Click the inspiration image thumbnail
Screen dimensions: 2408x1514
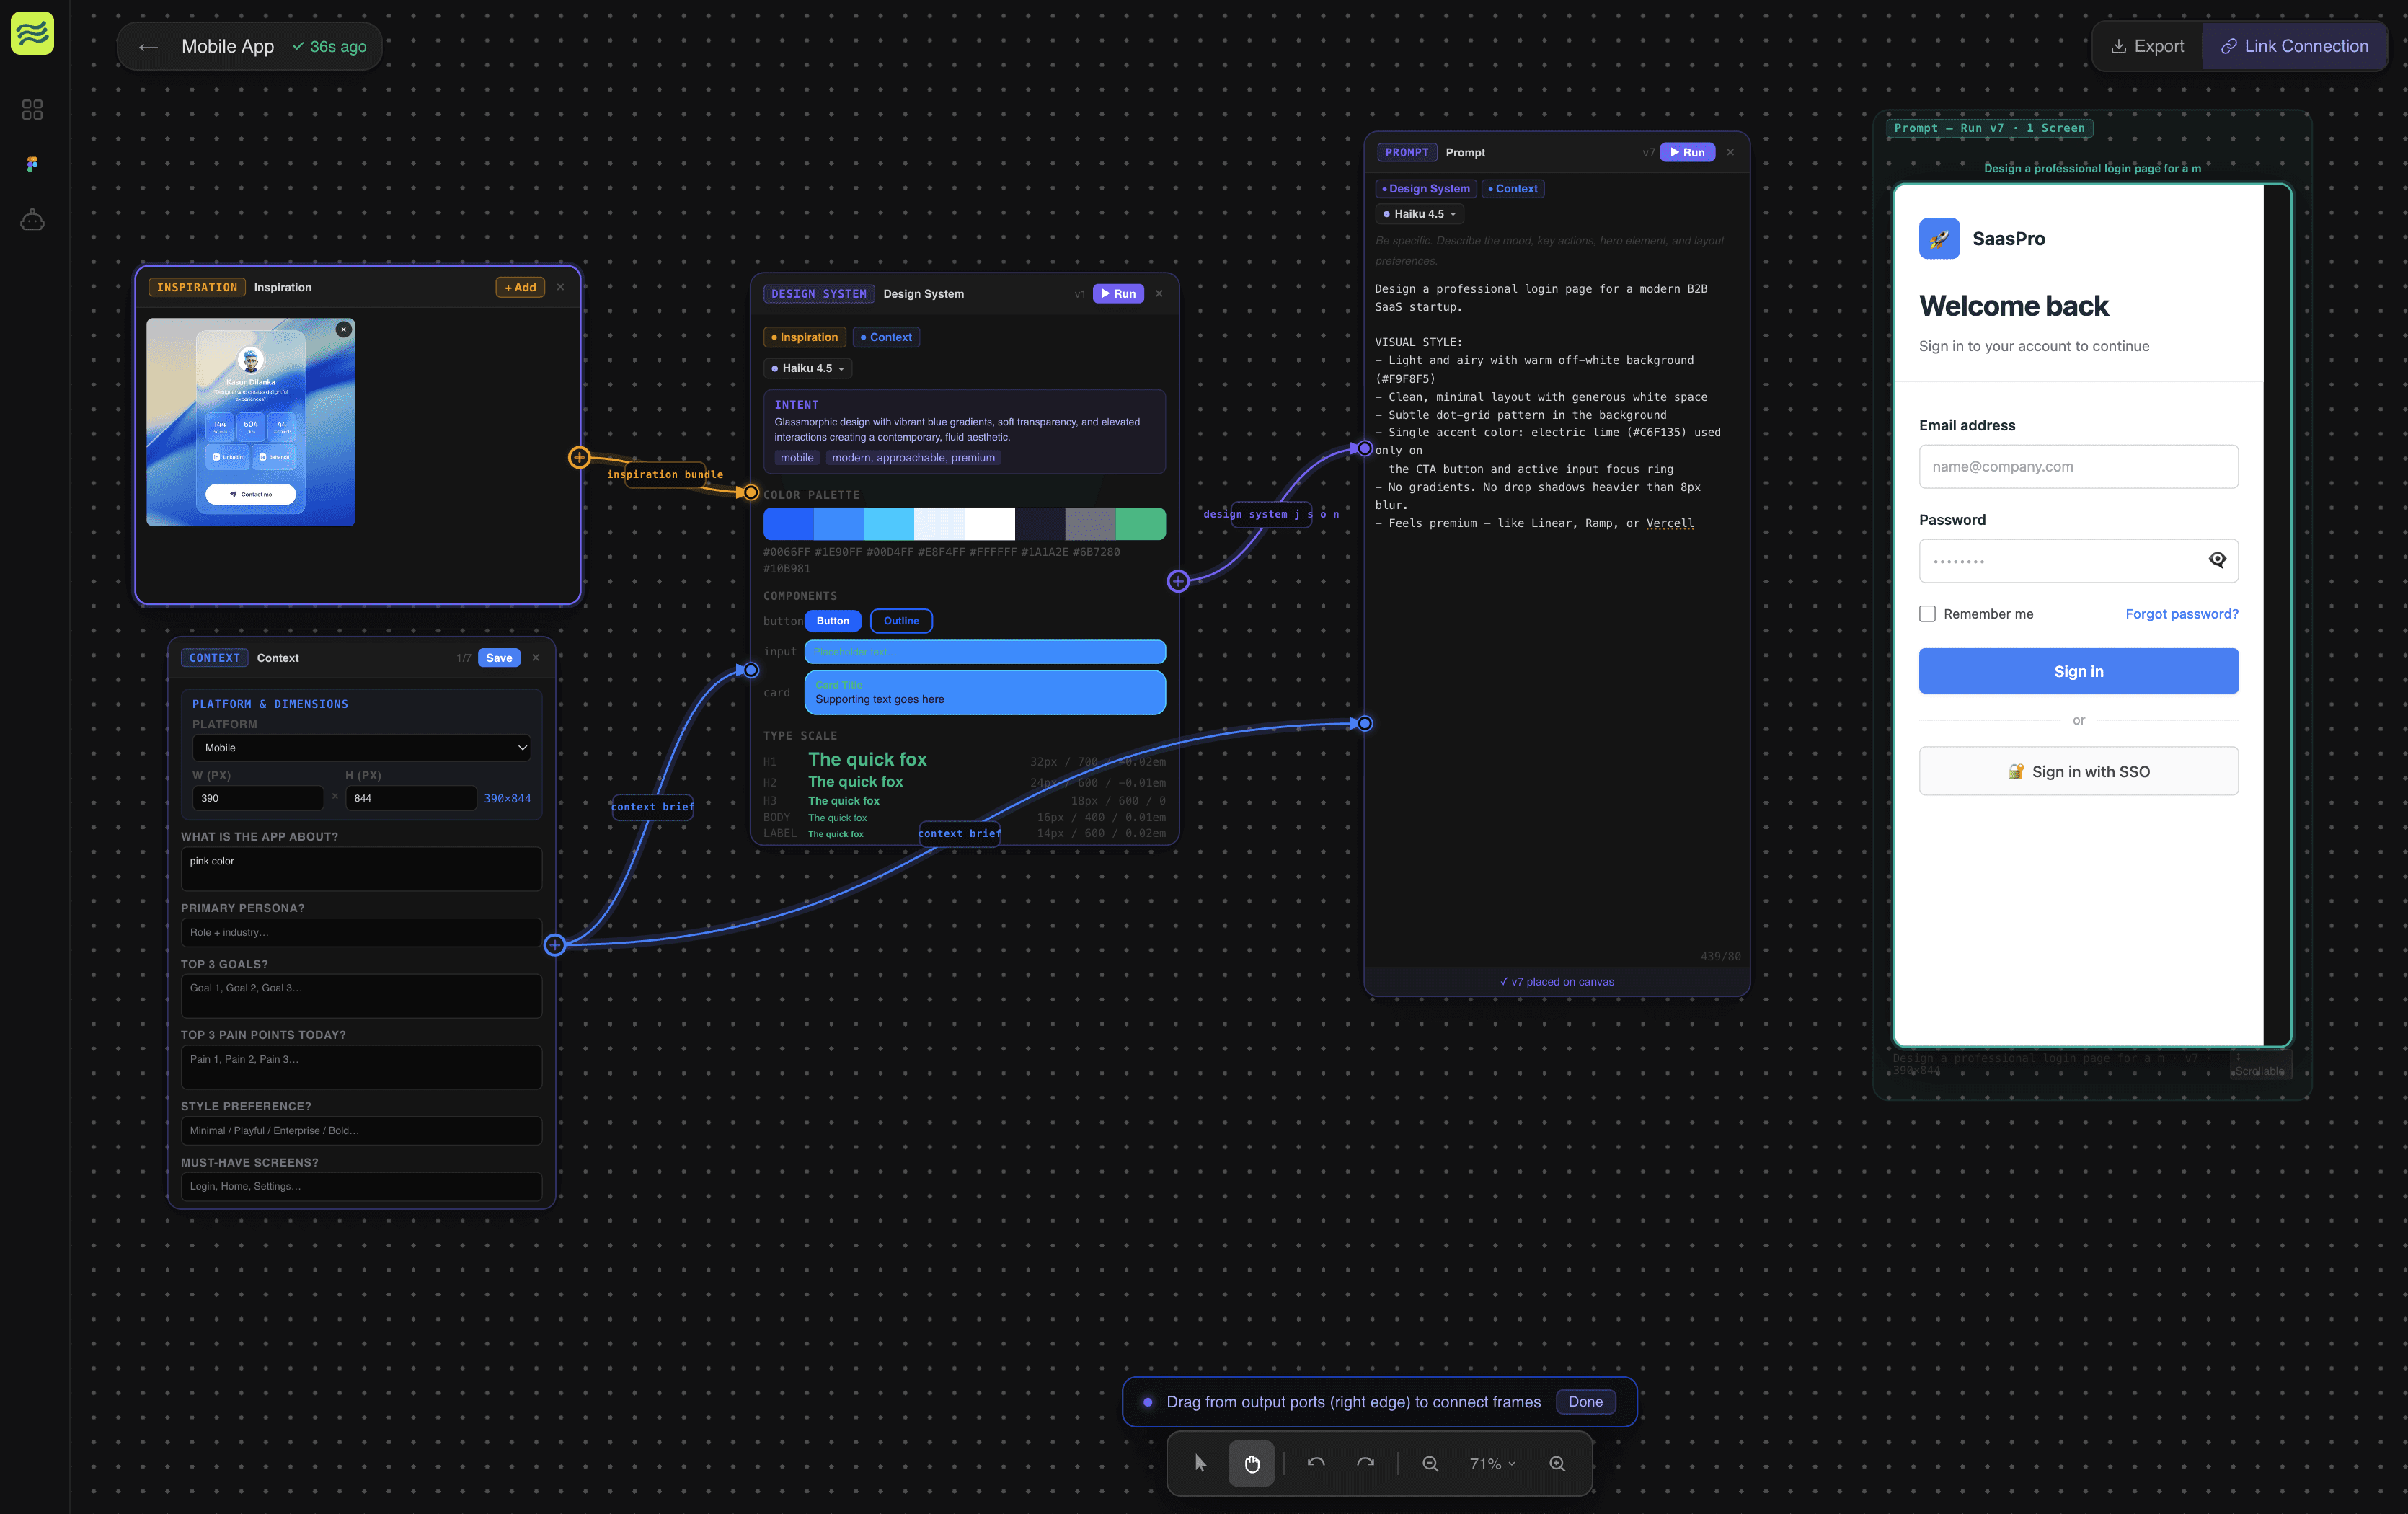click(x=250, y=422)
